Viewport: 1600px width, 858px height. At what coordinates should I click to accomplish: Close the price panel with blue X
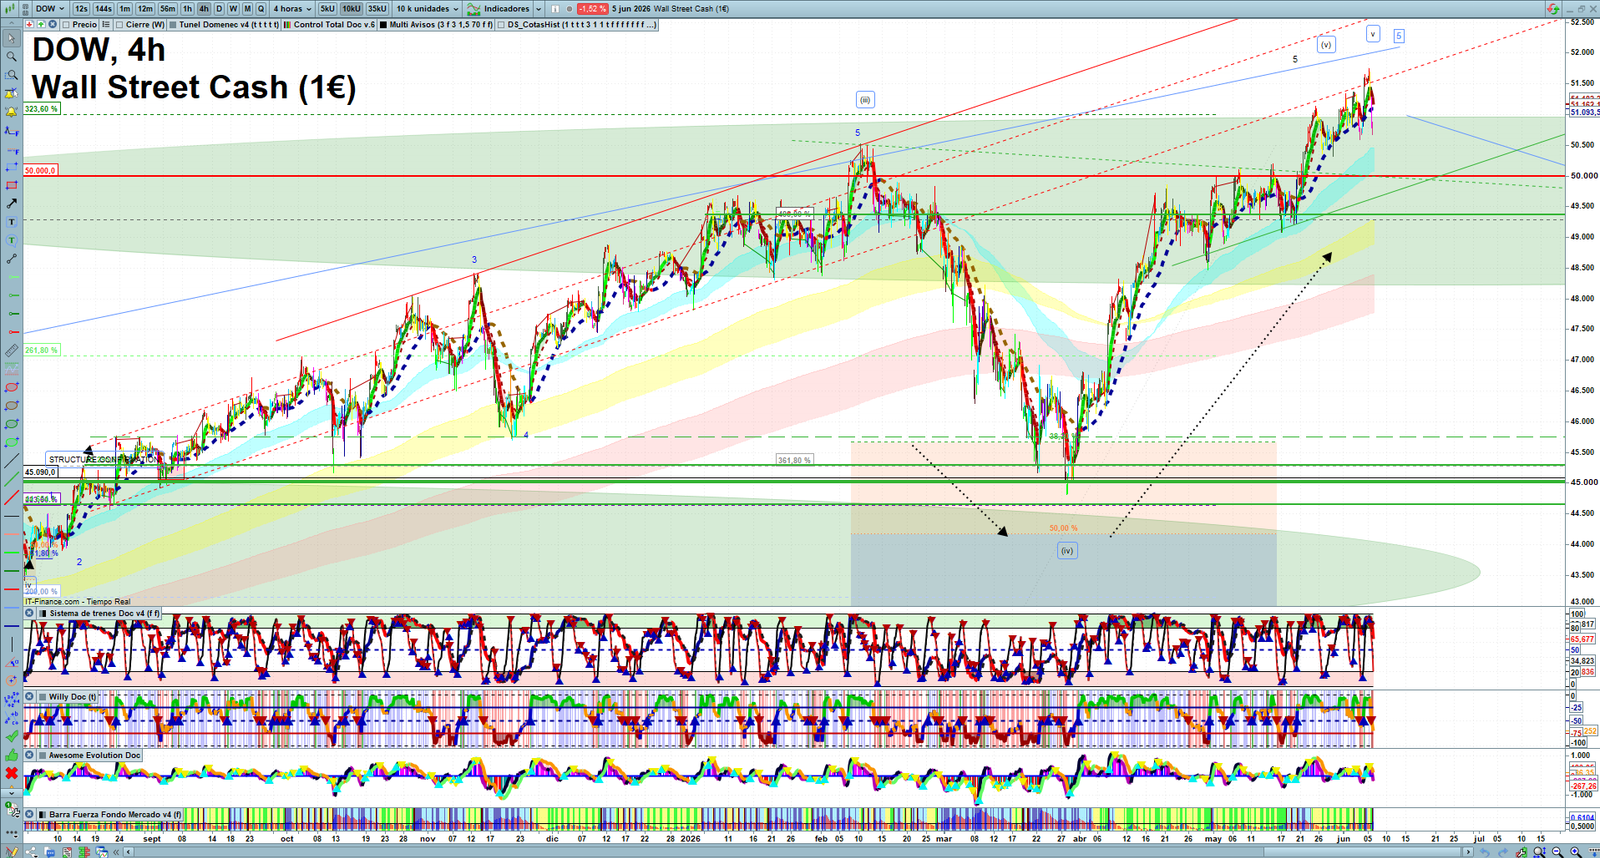(52, 24)
